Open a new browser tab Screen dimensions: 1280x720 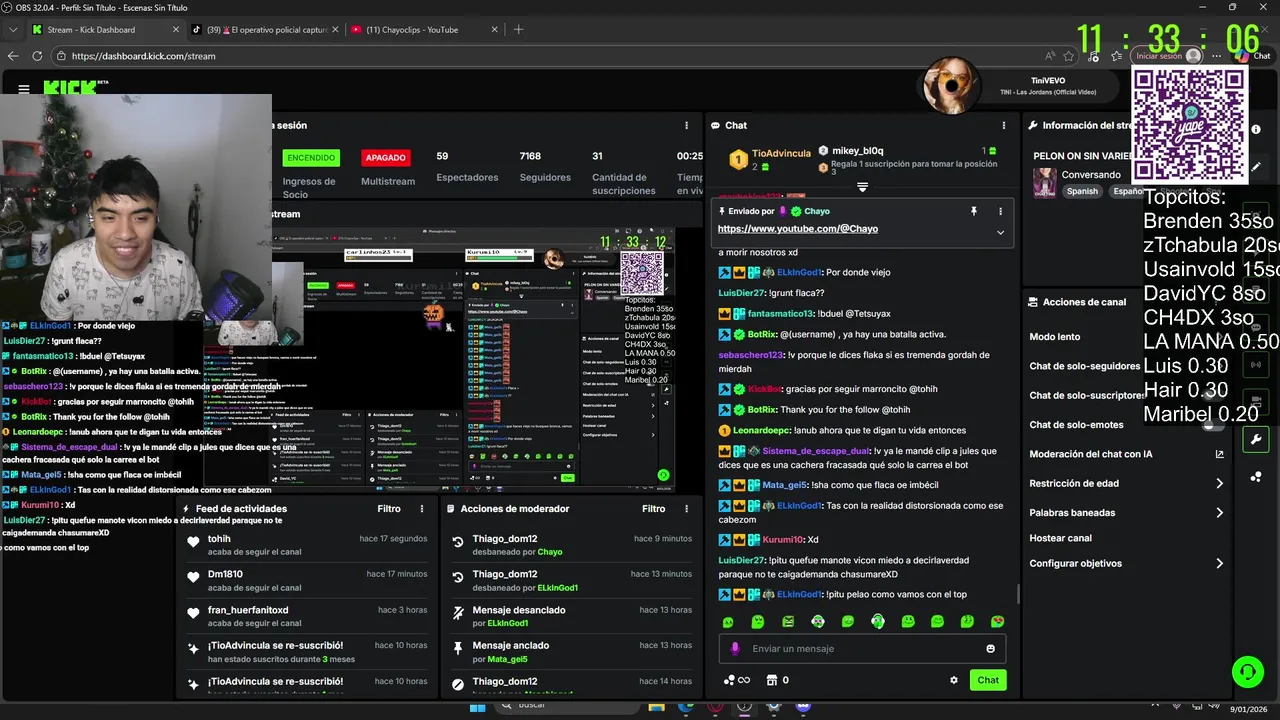518,30
